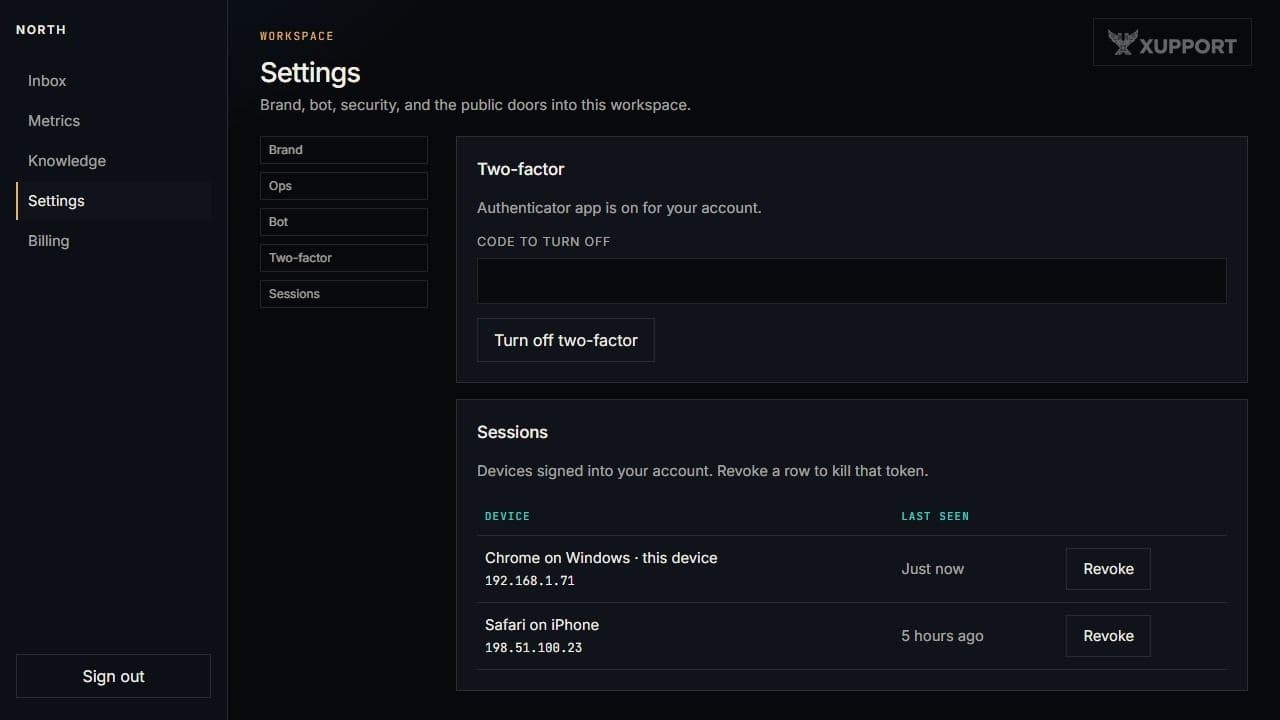Click IP address 192.168.1.71
This screenshot has width=1280, height=720.
tap(529, 581)
